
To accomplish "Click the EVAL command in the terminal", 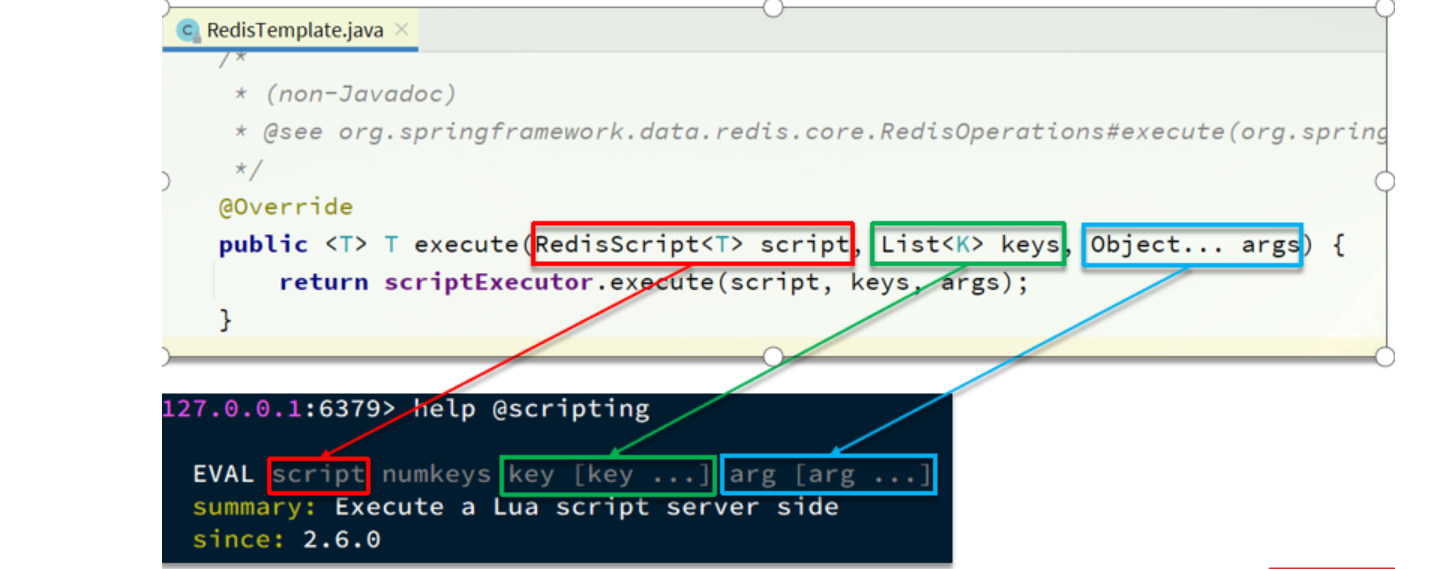I will pos(224,474).
